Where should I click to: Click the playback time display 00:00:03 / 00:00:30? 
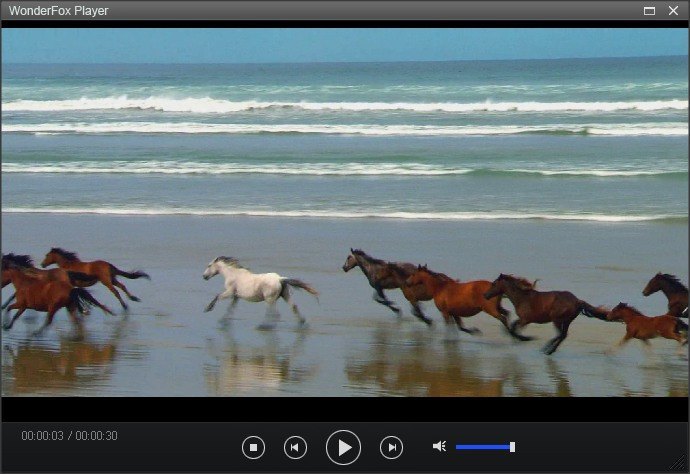click(70, 436)
